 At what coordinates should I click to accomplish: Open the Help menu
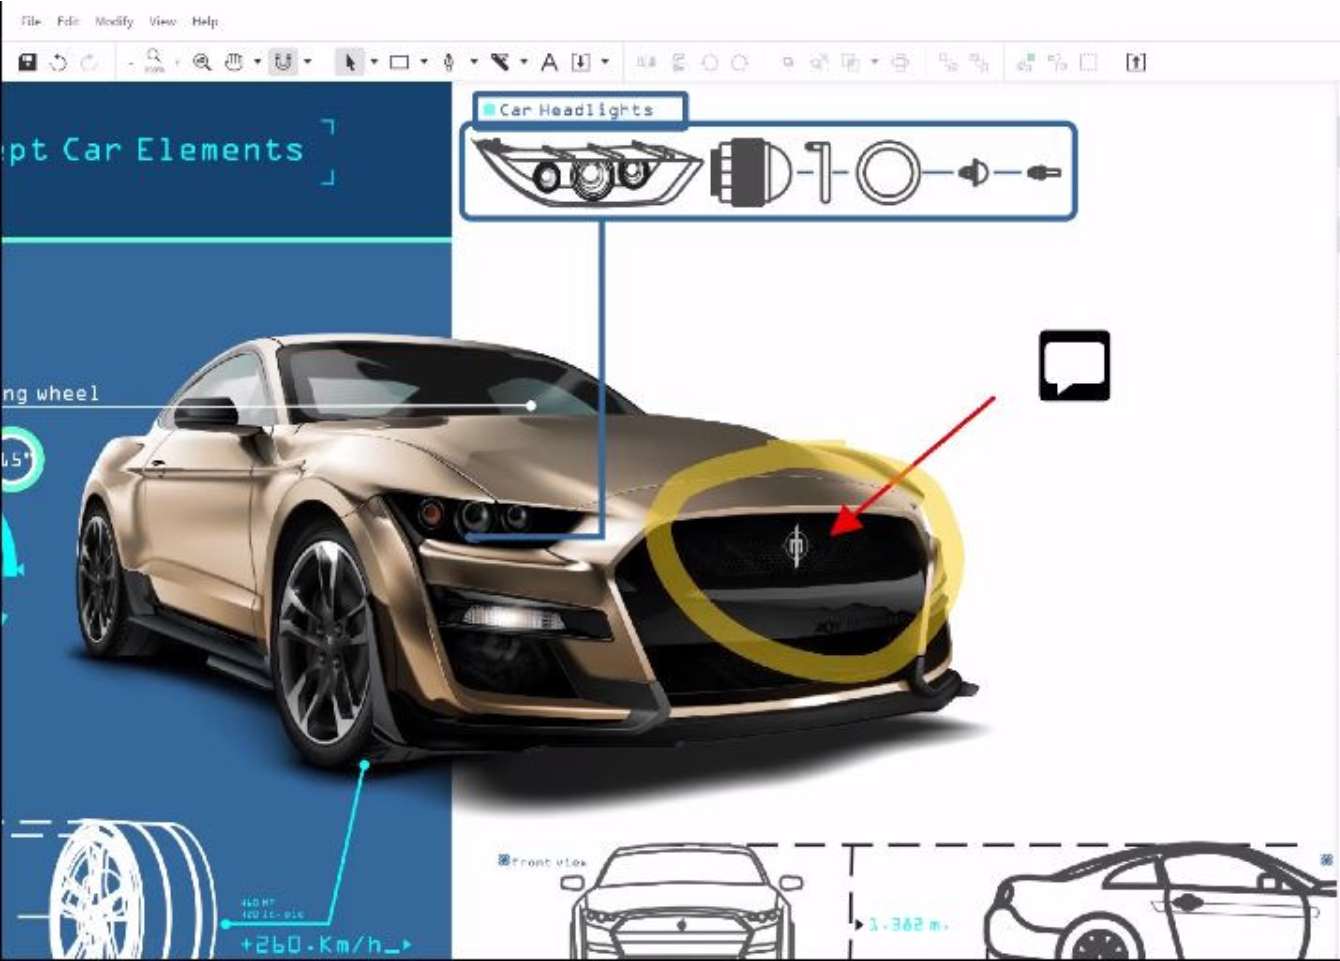pyautogui.click(x=205, y=21)
